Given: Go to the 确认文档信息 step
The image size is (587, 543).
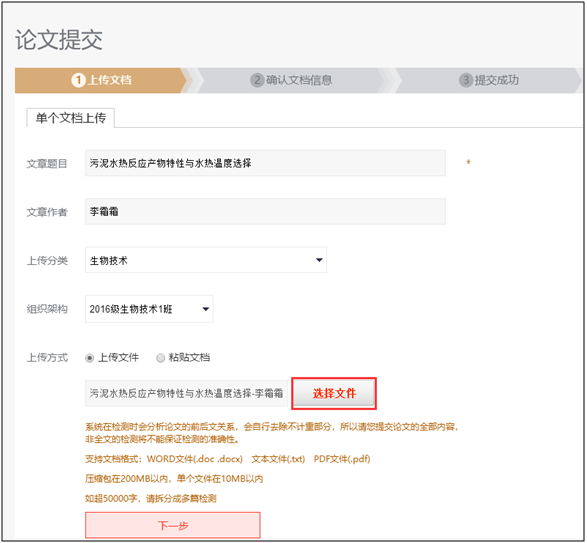Looking at the screenshot, I should click(x=299, y=80).
